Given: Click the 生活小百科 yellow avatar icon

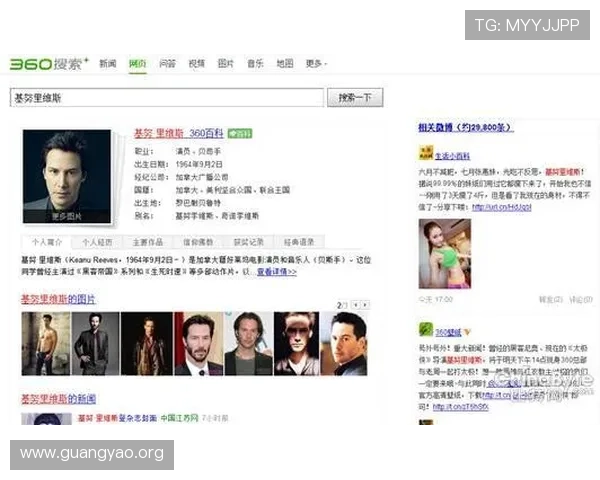Looking at the screenshot, I should pos(426,153).
